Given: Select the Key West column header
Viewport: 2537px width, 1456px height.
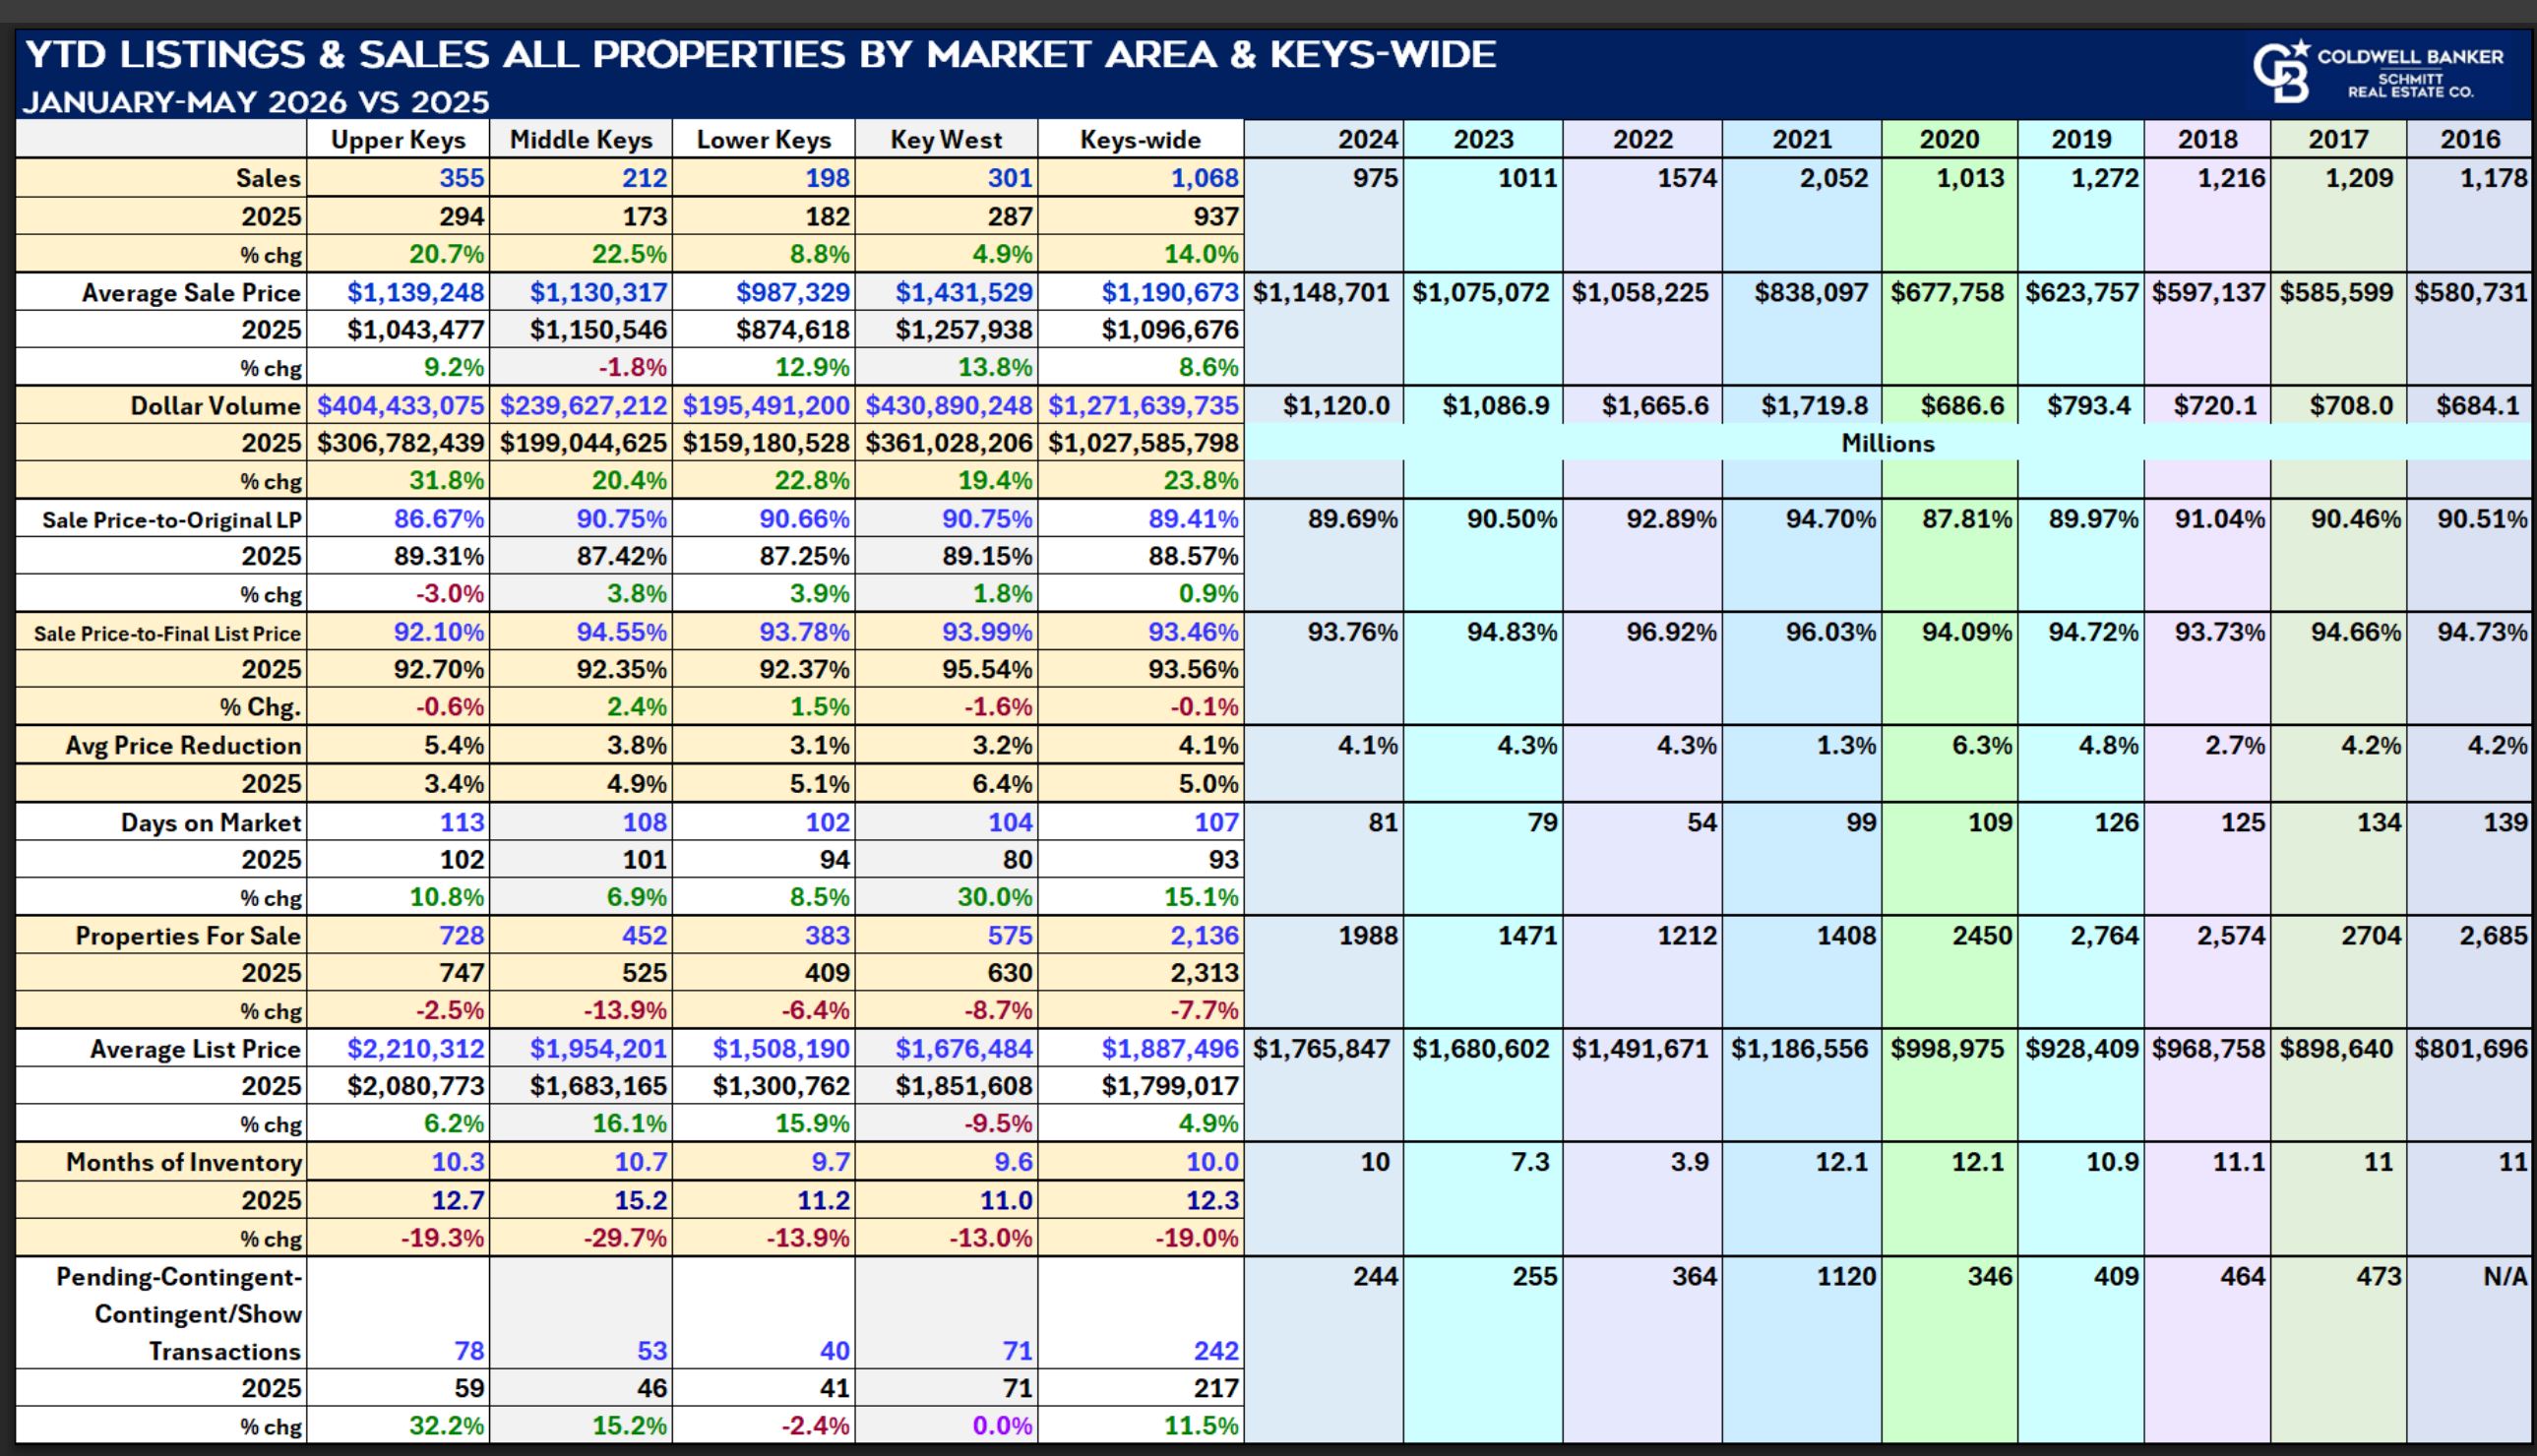Looking at the screenshot, I should [946, 140].
